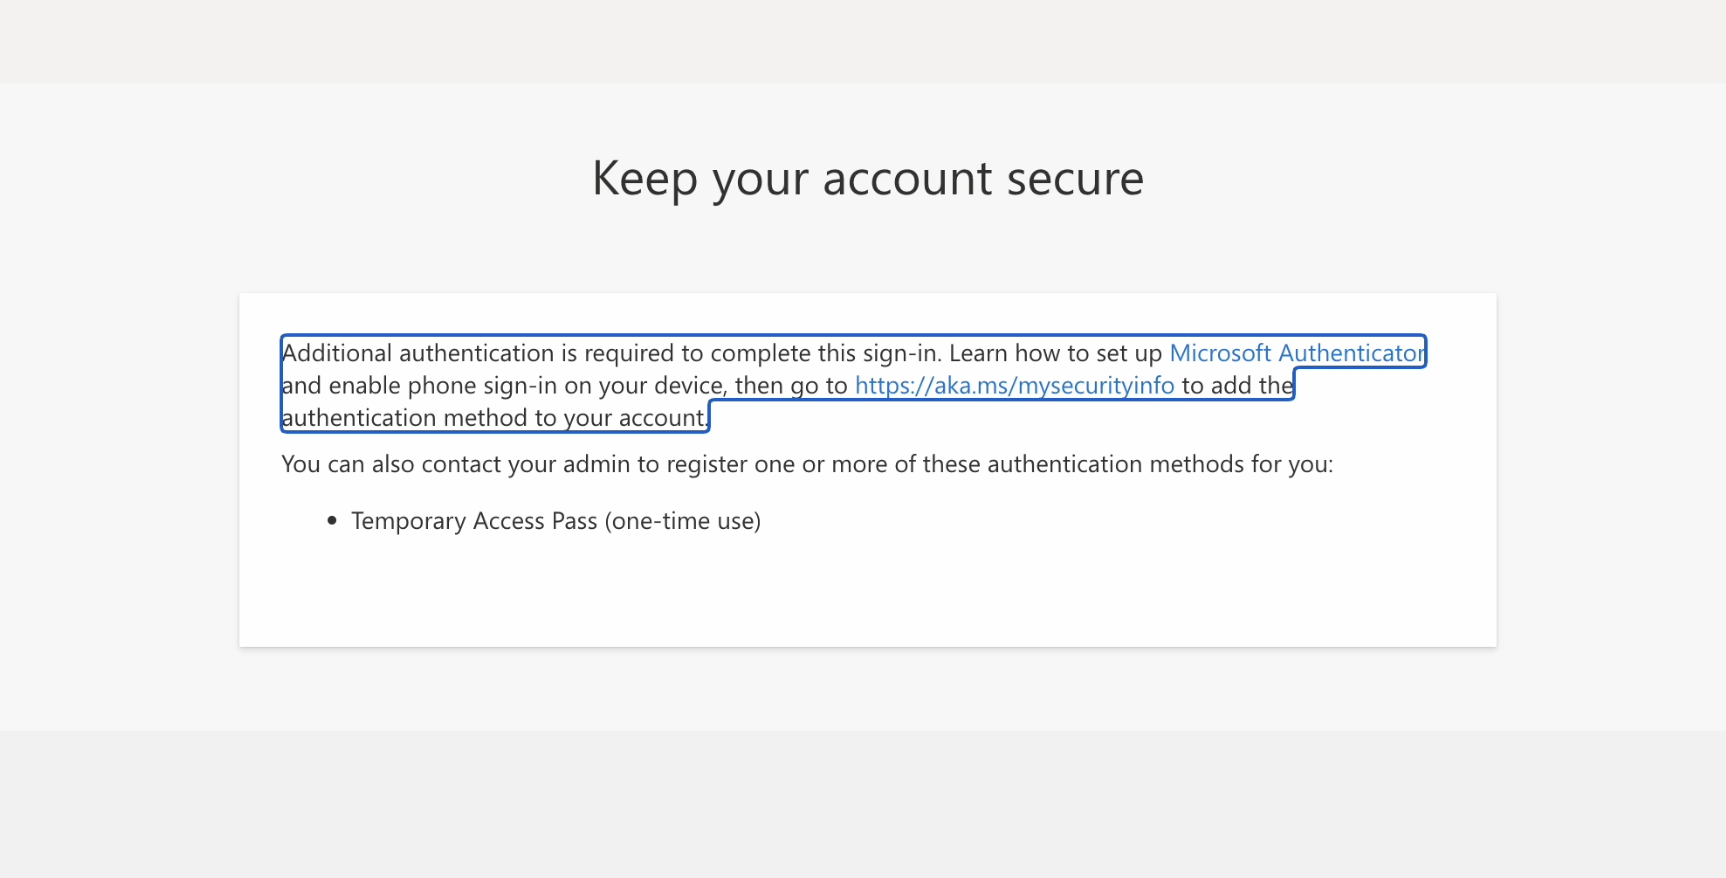Image resolution: width=1726 pixels, height=878 pixels.
Task: Click the gray footer area below the page
Action: (863, 804)
